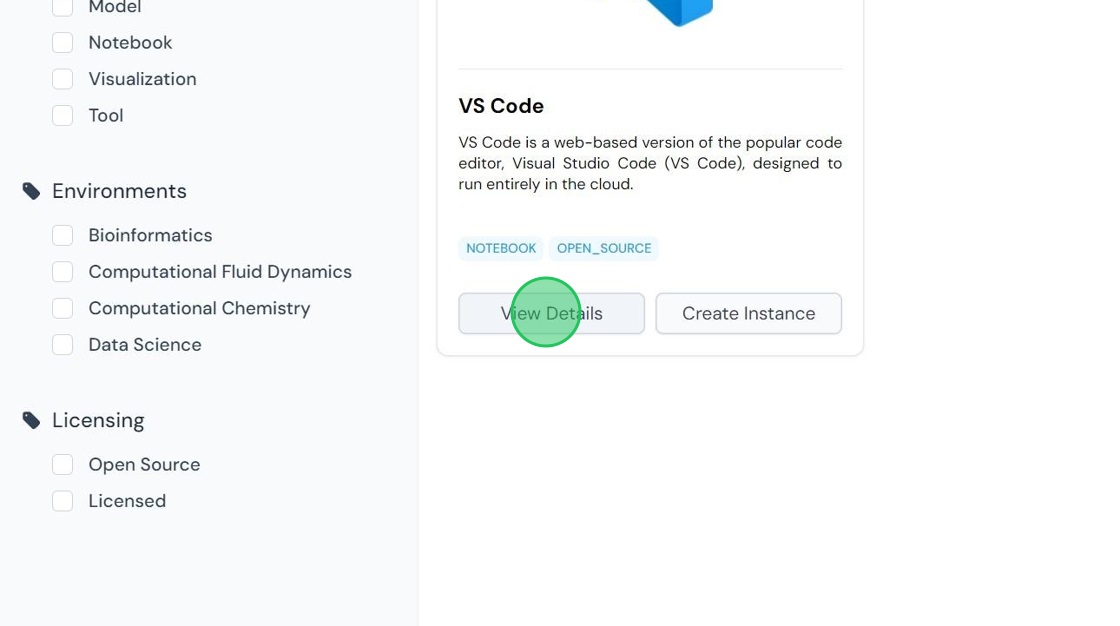Click the VS Code logo image
Image resolution: width=1120 pixels, height=626 pixels.
click(x=678, y=10)
